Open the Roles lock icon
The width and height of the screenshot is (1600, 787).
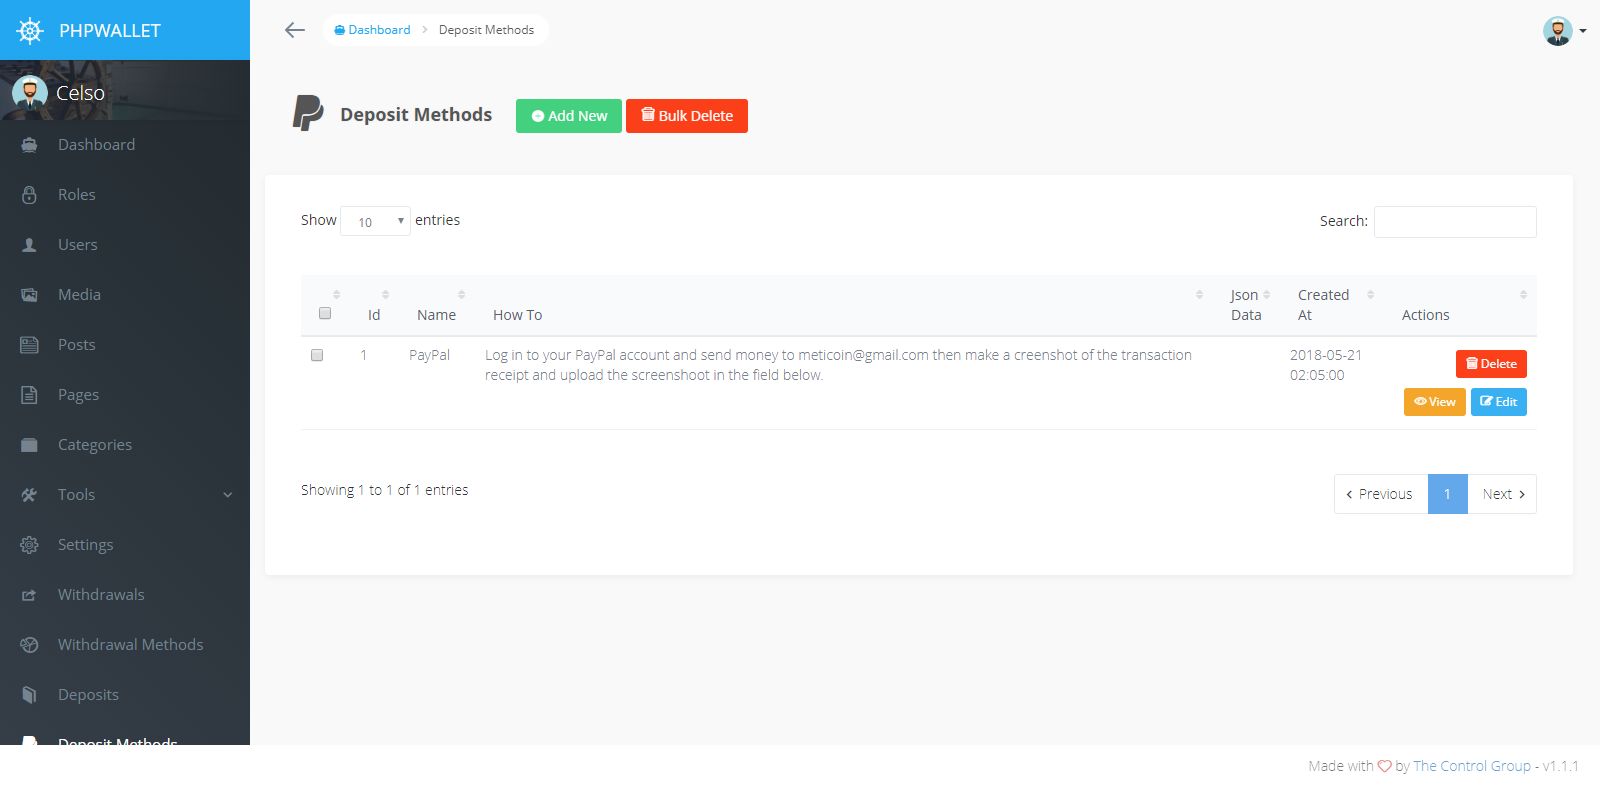29,195
